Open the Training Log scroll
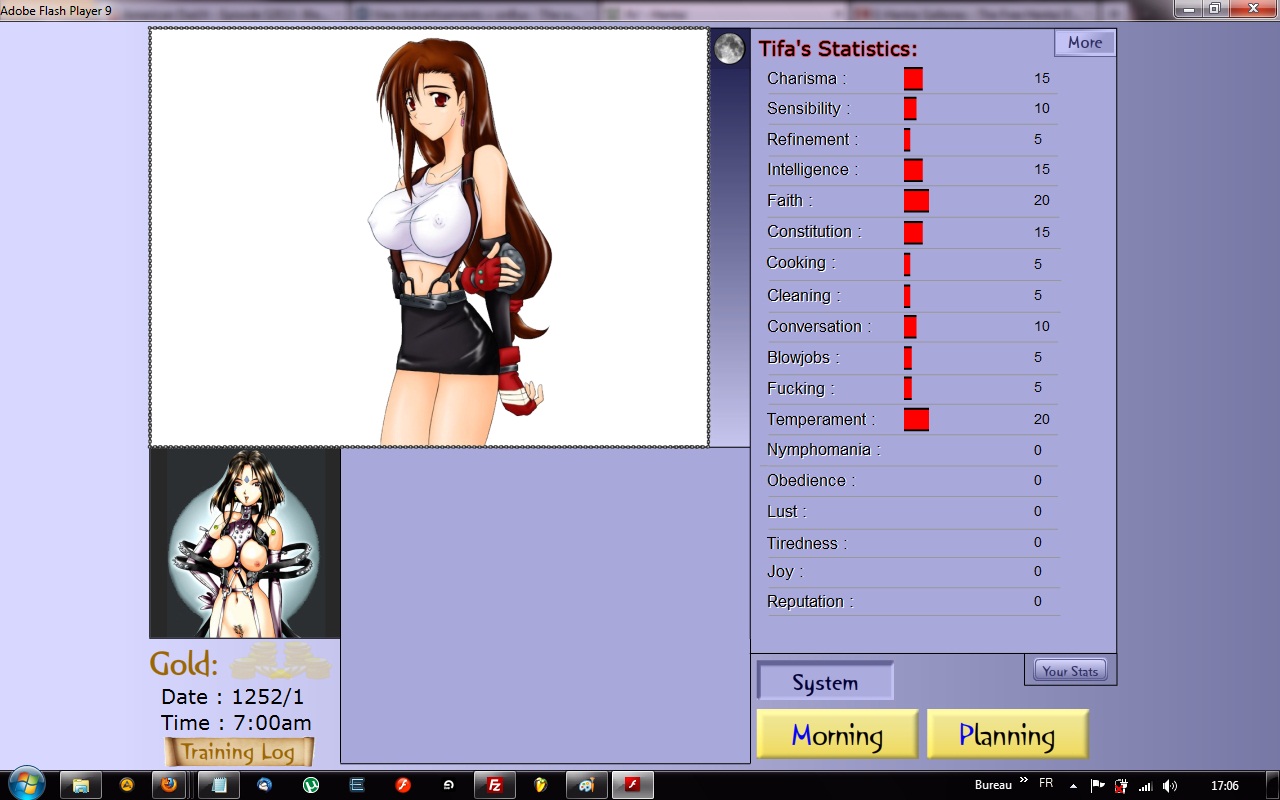The image size is (1280, 800). [239, 752]
